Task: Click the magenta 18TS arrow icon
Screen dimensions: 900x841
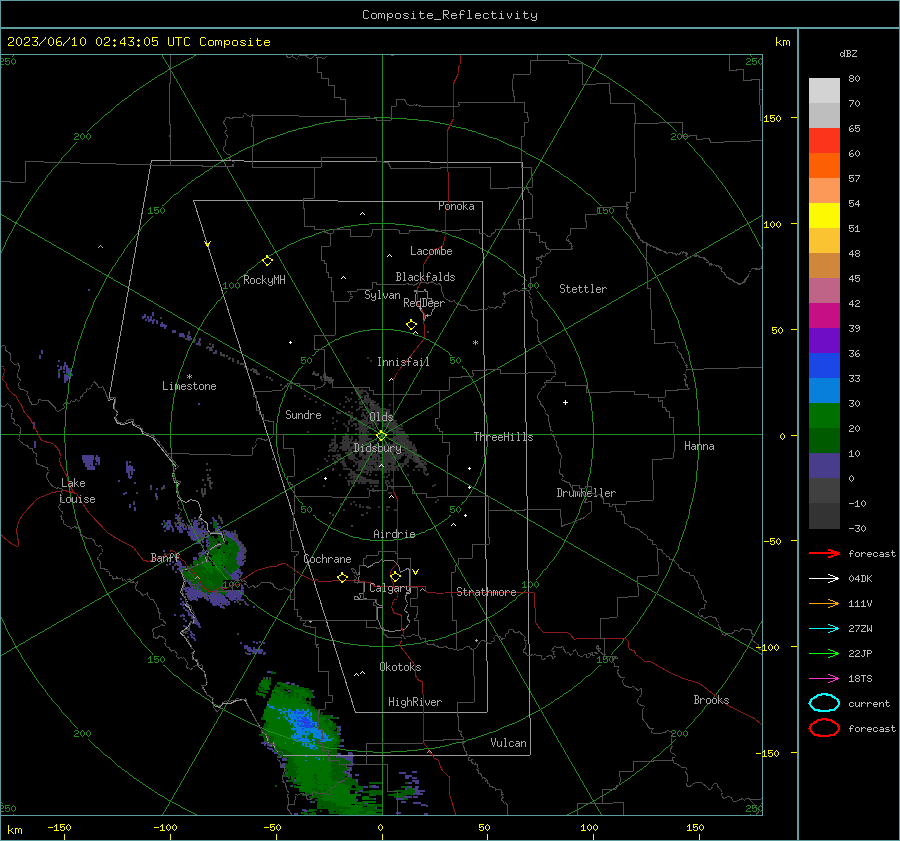Action: [x=824, y=679]
